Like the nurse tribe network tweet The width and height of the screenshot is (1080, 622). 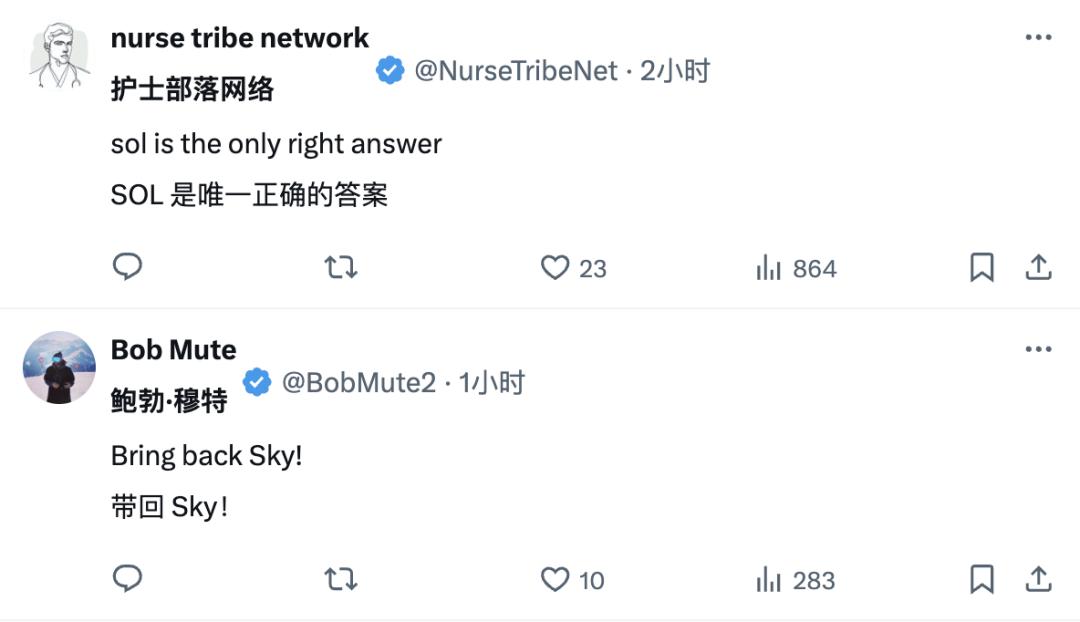(x=555, y=267)
